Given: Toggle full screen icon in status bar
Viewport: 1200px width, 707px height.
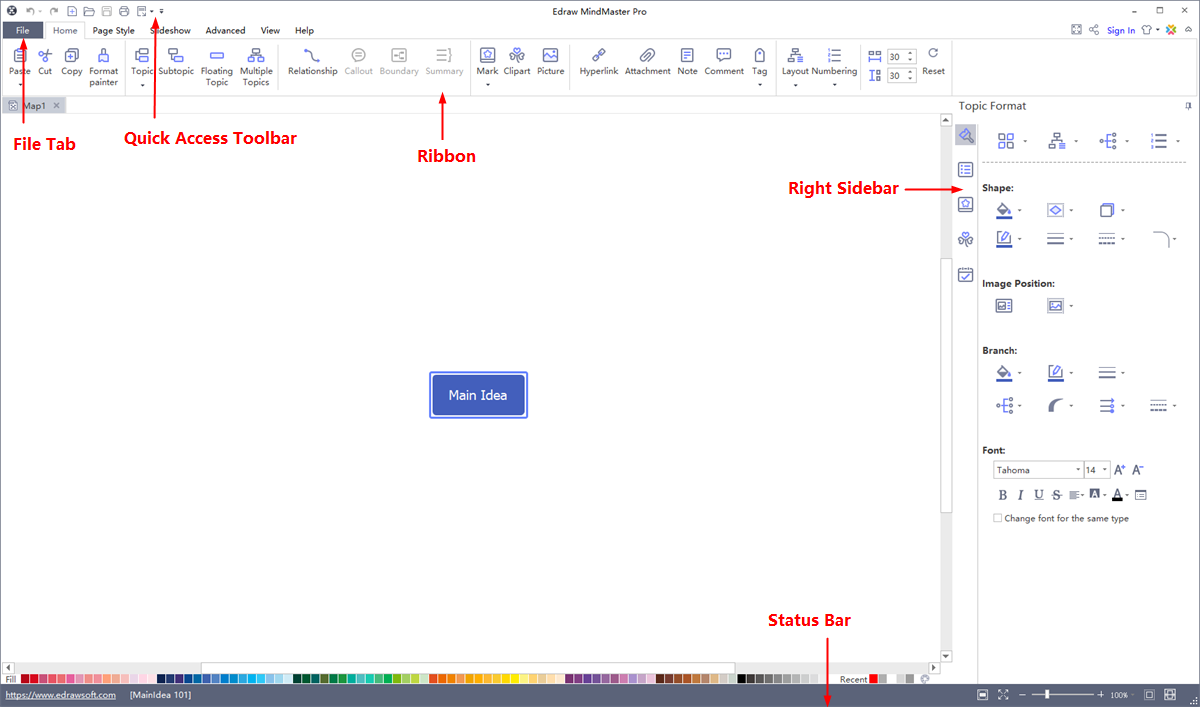Looking at the screenshot, I should click(1003, 695).
